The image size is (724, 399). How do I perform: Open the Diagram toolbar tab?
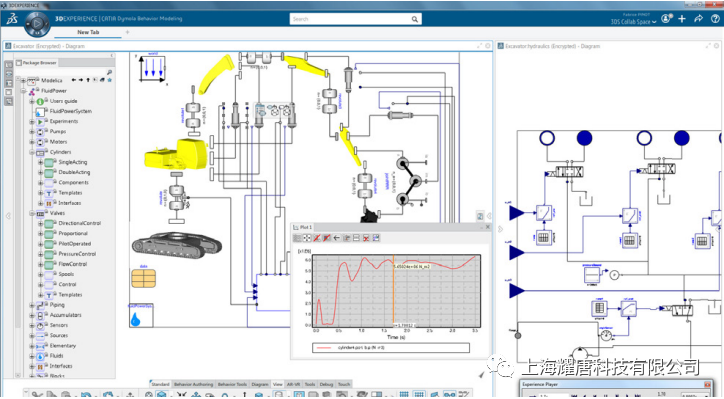coord(259,384)
